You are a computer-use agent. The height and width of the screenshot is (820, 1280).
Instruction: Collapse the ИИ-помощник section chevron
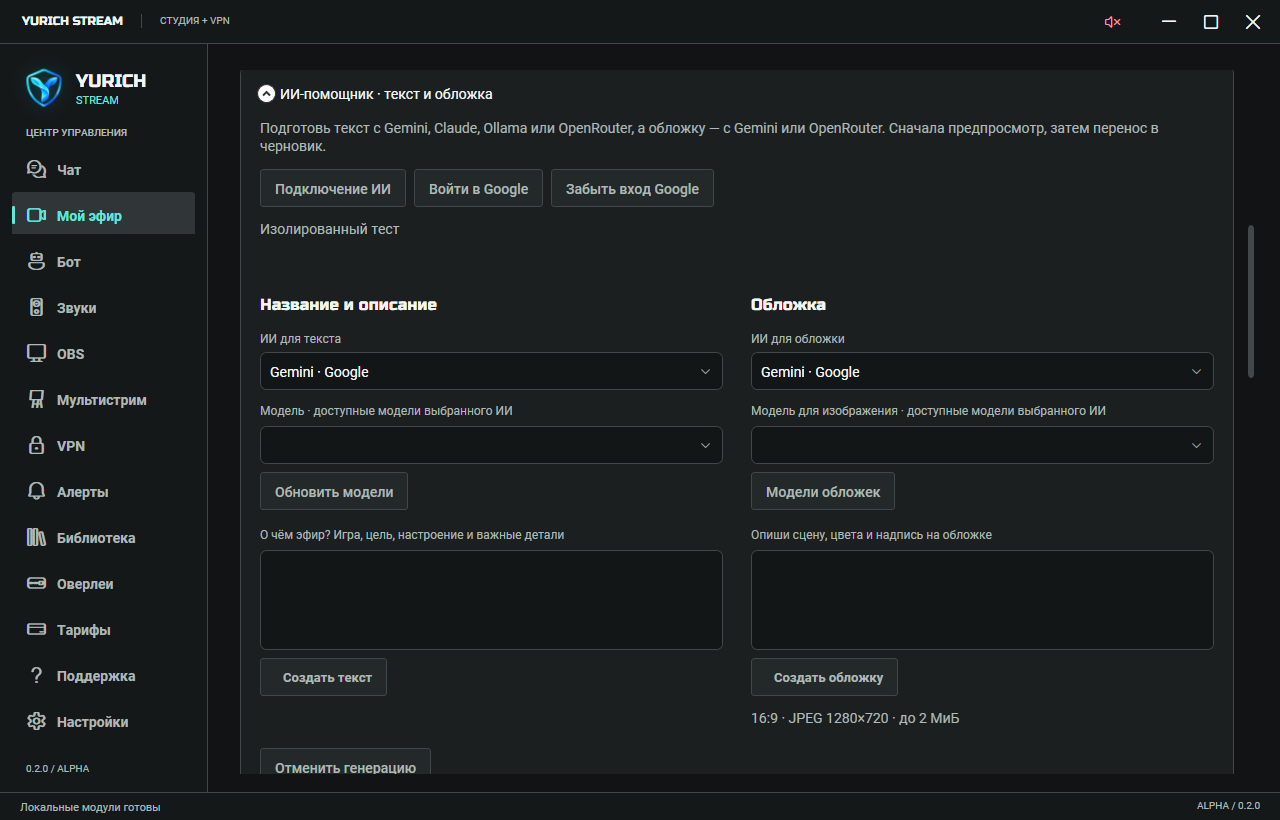266,94
